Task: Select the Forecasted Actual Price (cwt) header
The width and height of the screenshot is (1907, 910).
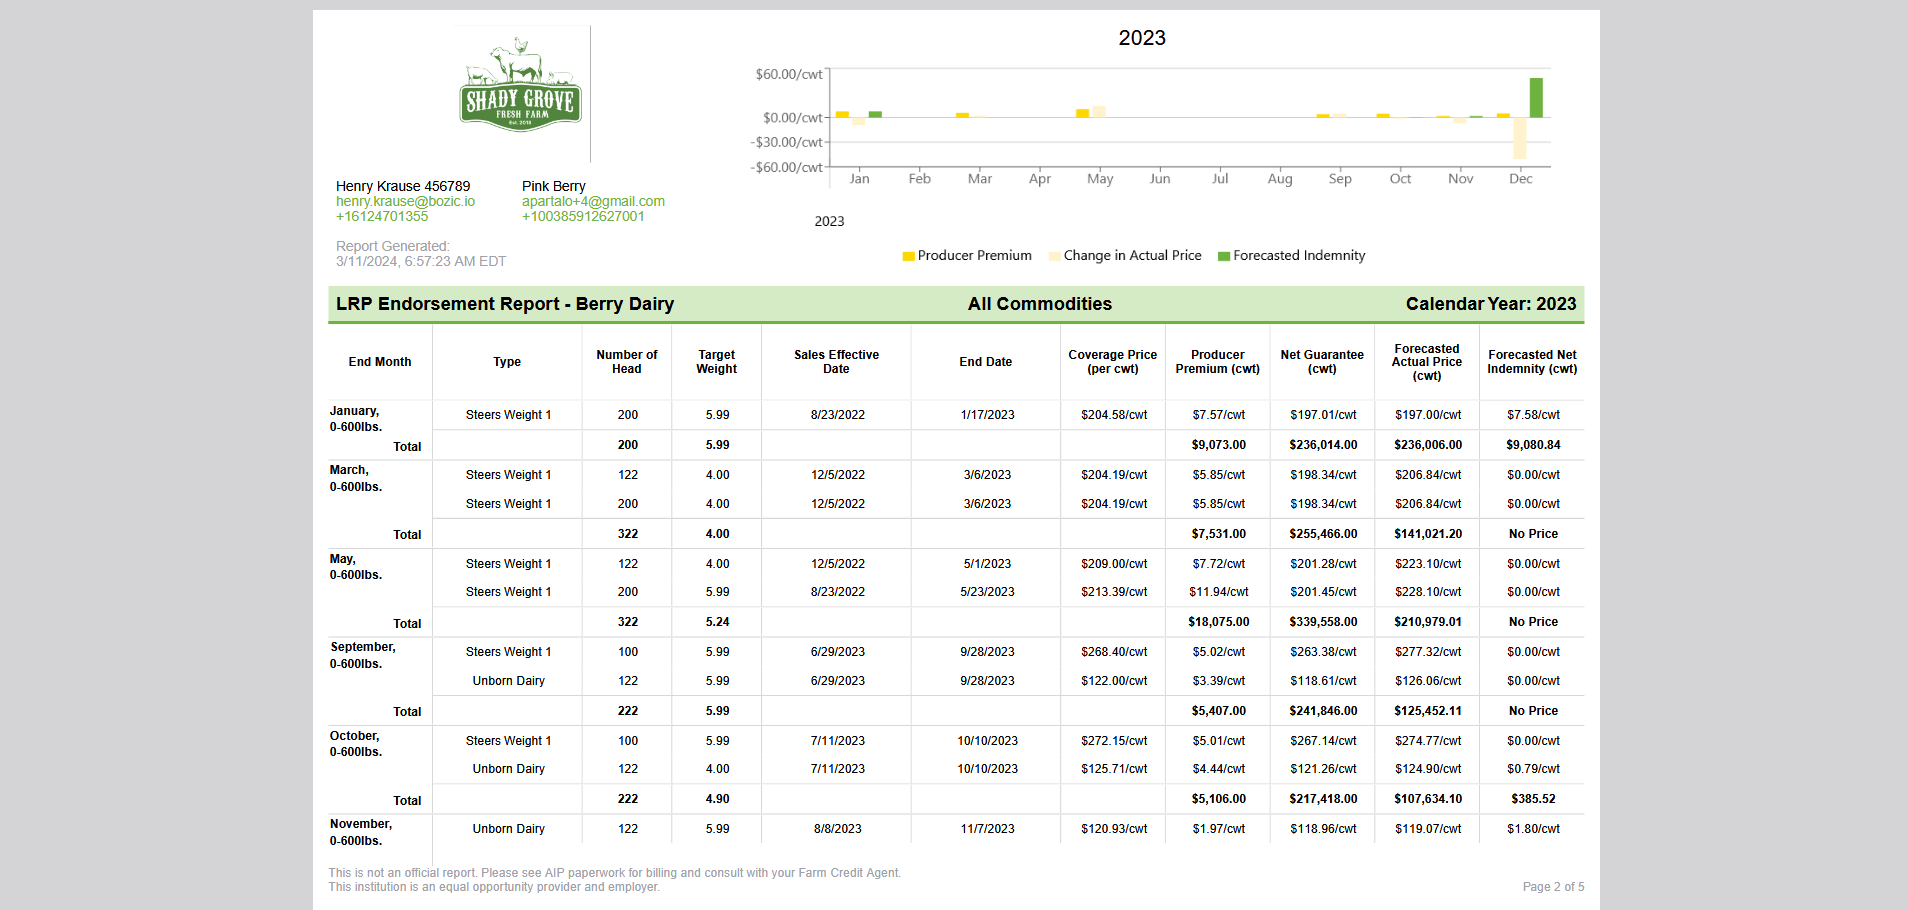Action: click(x=1427, y=362)
